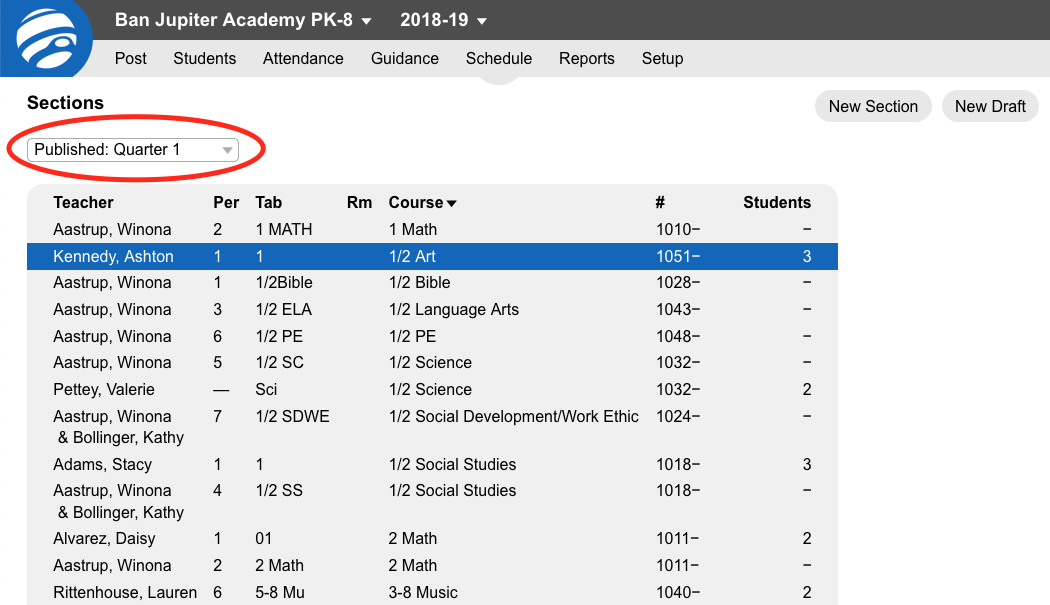The image size is (1050, 605).
Task: Sort sections by Tab column header
Action: (x=269, y=202)
